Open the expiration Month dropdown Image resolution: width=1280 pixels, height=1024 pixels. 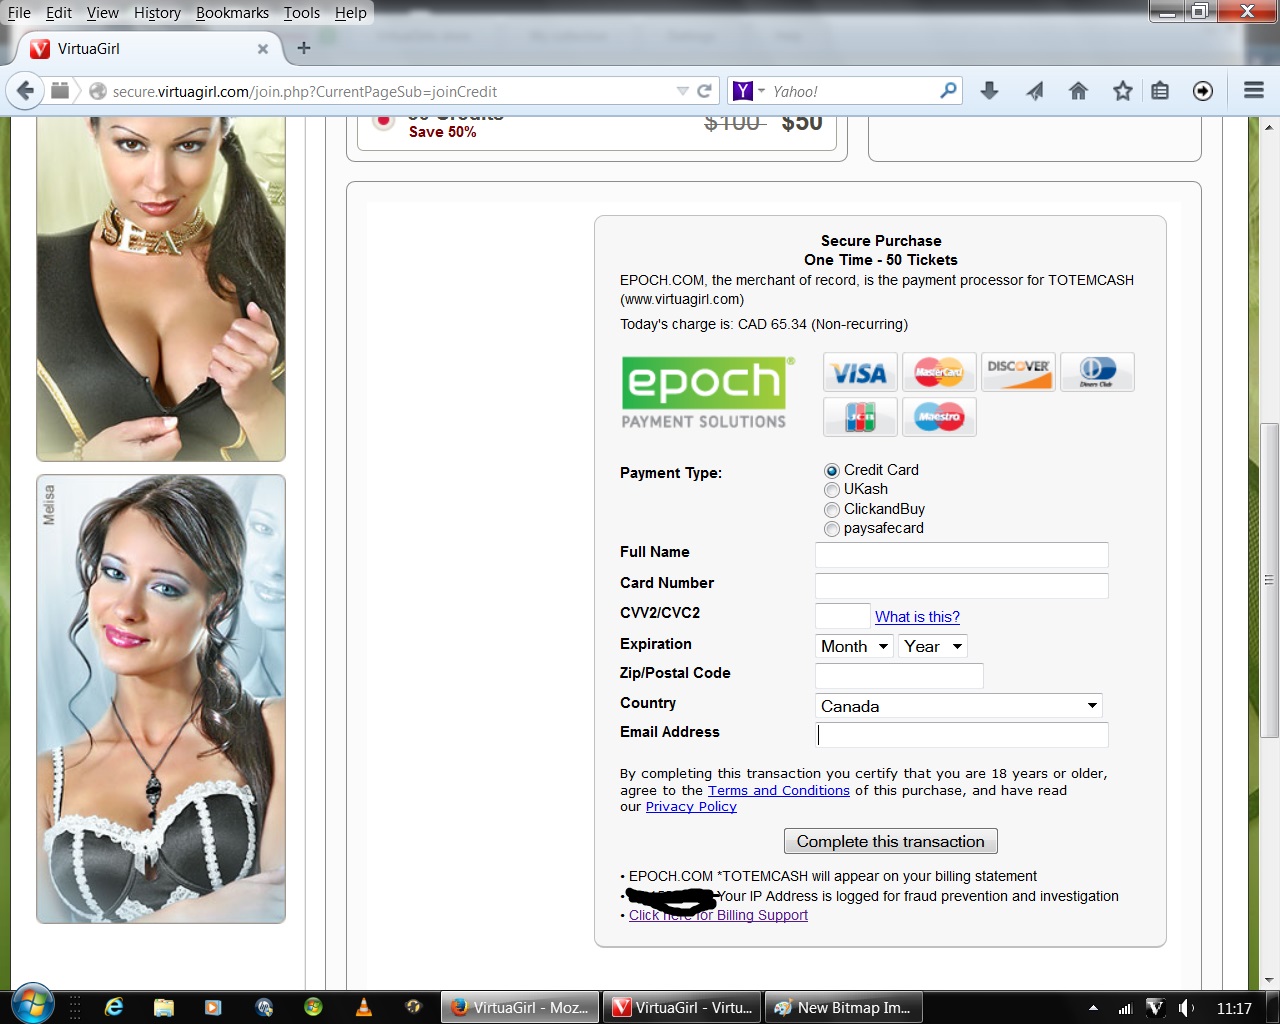pos(854,646)
